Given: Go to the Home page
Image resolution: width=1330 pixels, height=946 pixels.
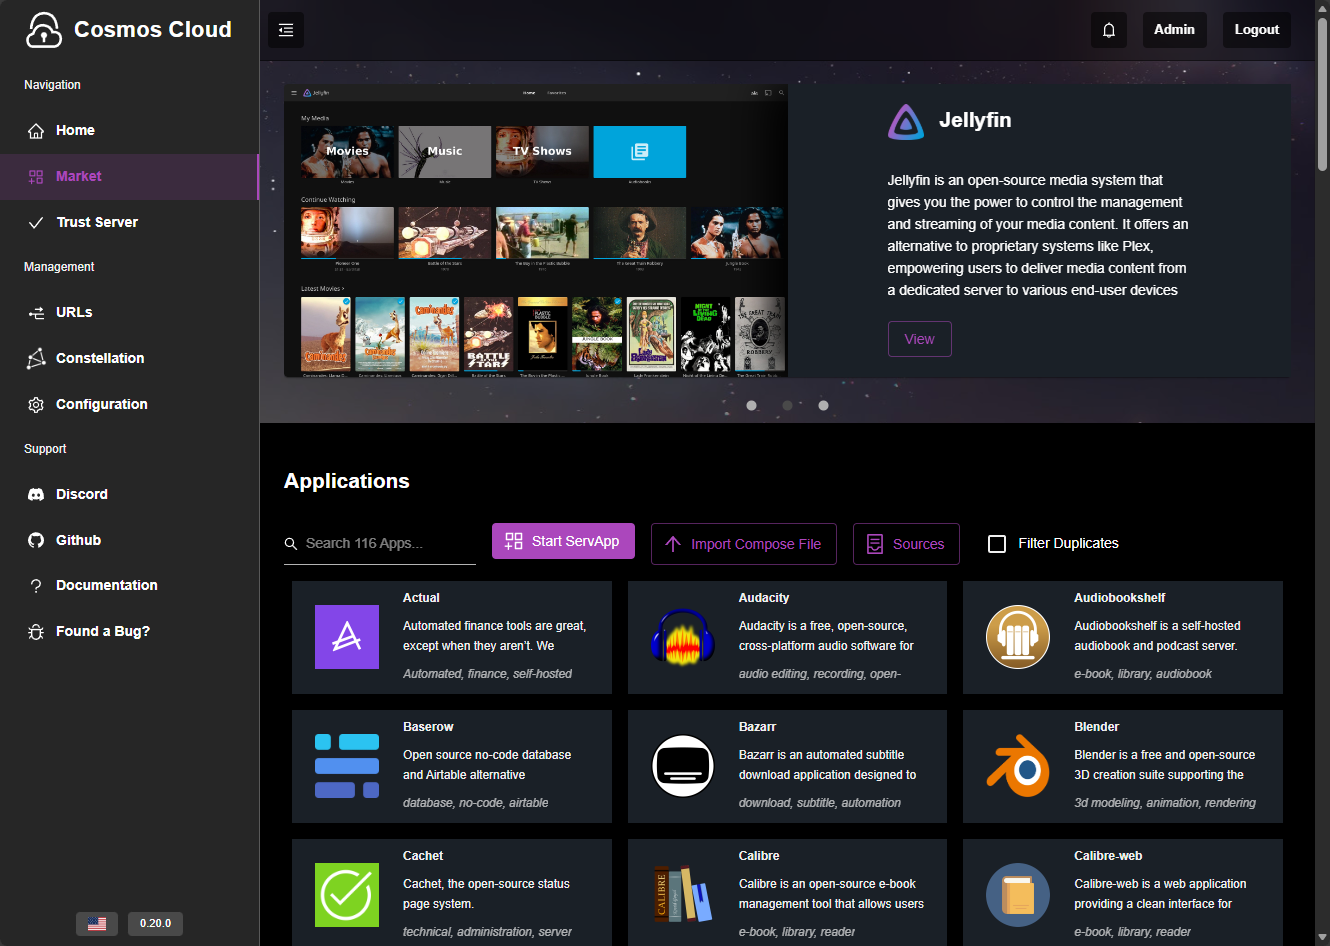Looking at the screenshot, I should (130, 131).
